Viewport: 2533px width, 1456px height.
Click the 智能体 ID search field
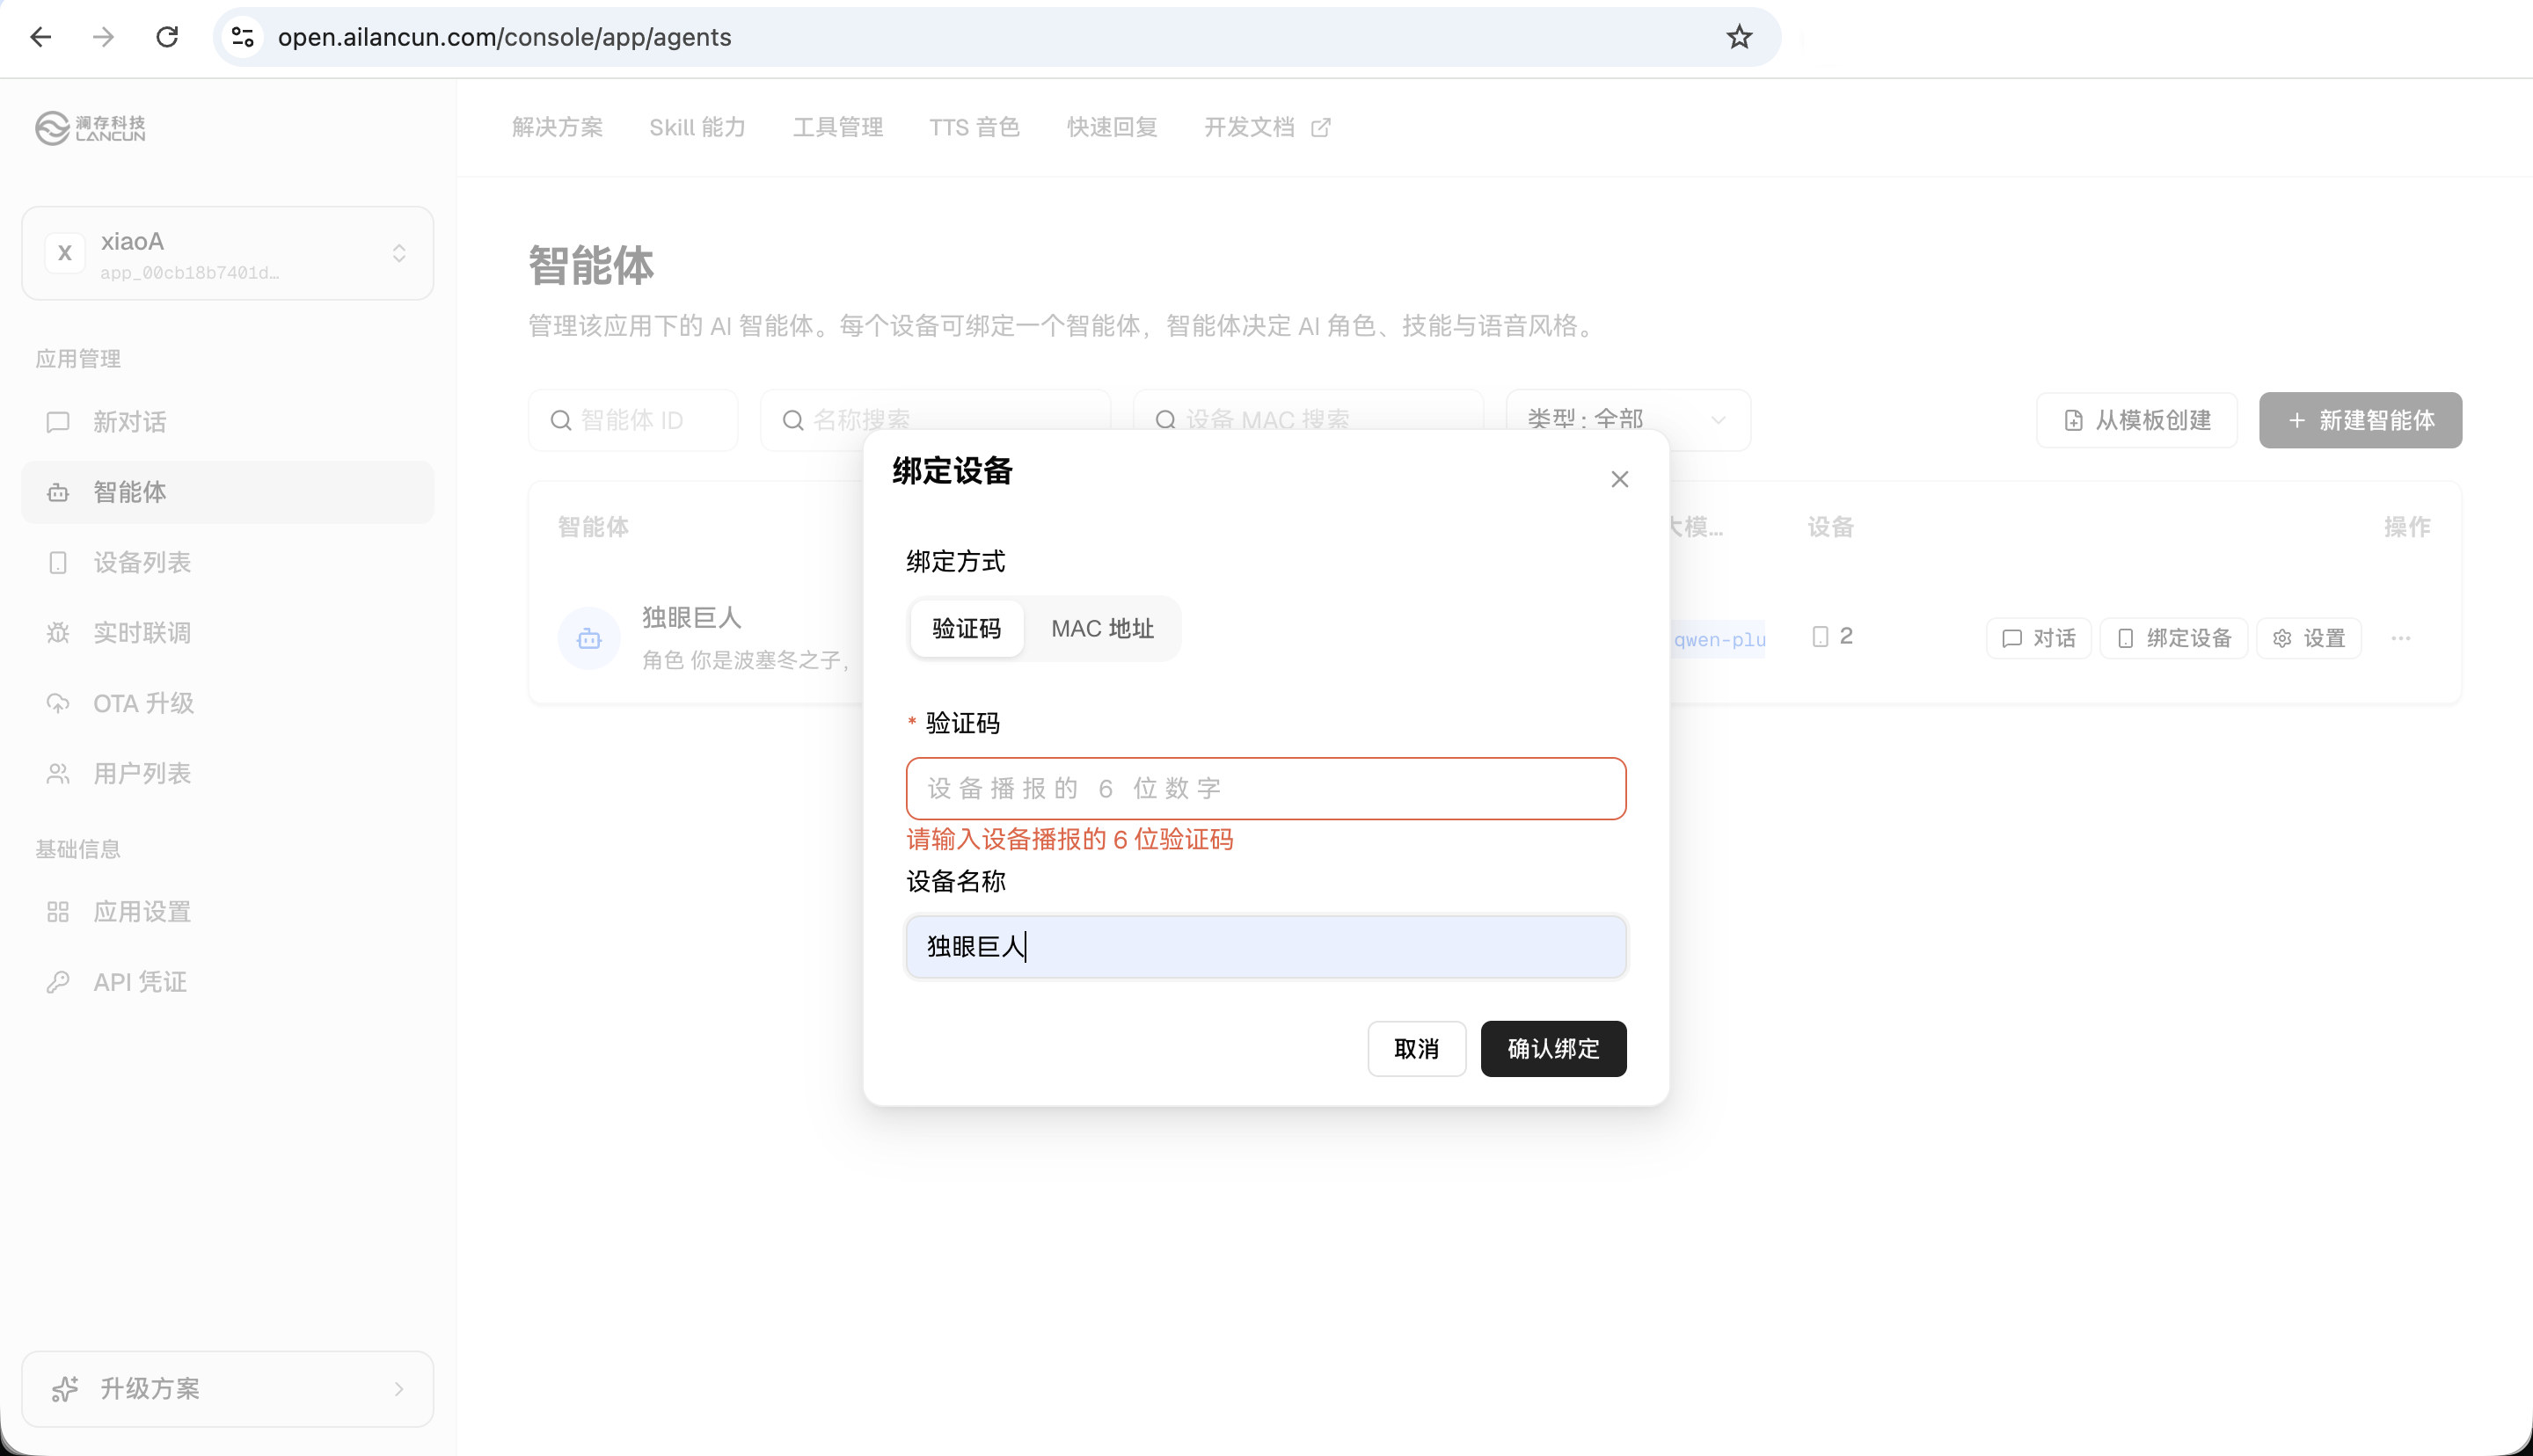pyautogui.click(x=633, y=420)
